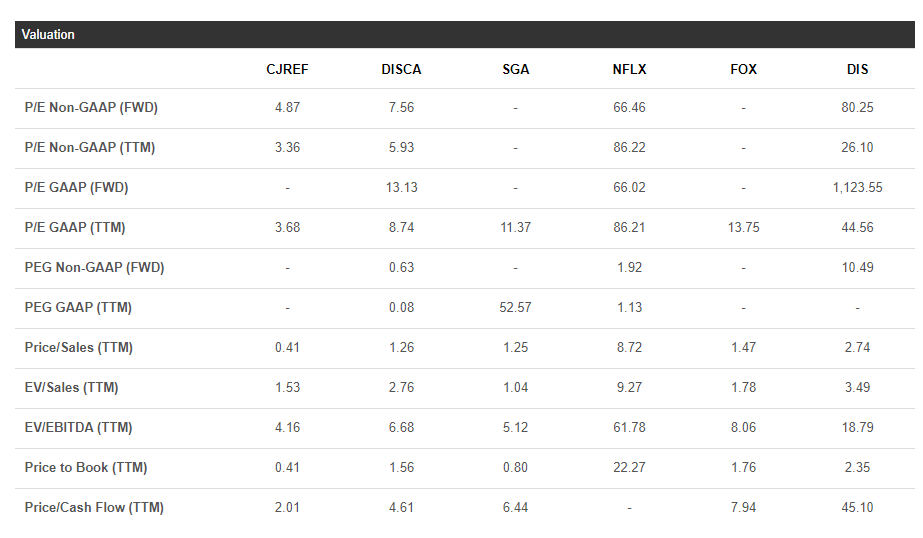
Task: Select the EV/EBITDA (TTM) row label
Action: pos(79,428)
